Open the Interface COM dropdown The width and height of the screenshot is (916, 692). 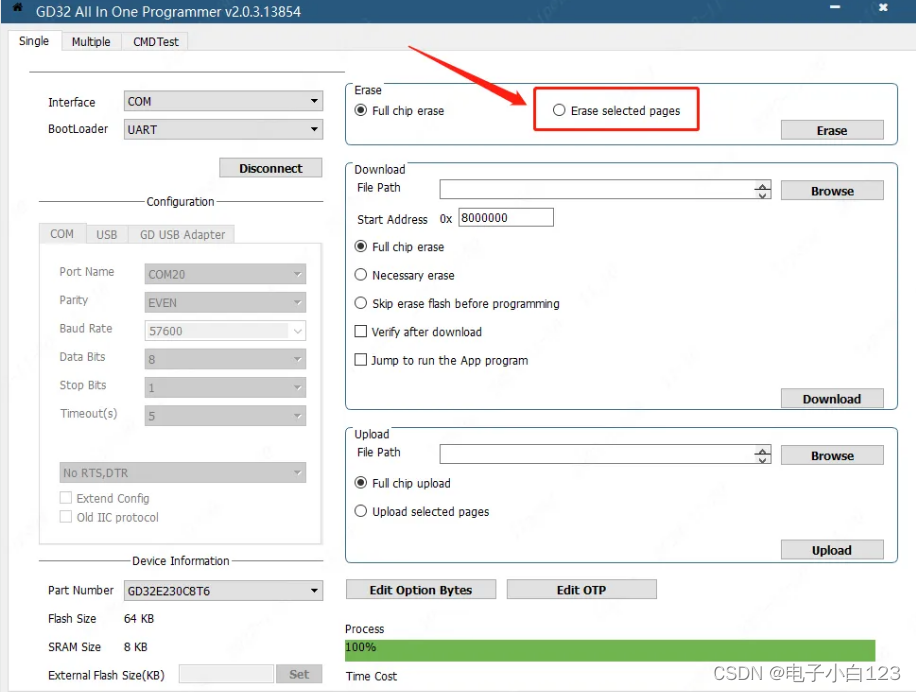point(223,101)
